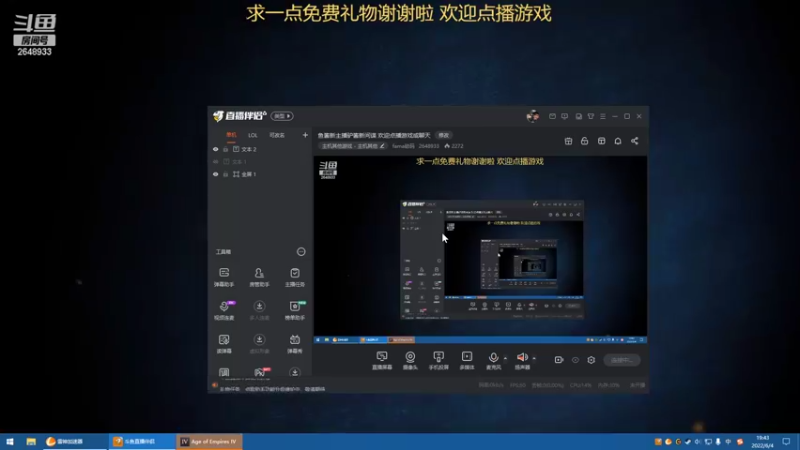Click the flame popularity icon next to 2272

[447, 146]
